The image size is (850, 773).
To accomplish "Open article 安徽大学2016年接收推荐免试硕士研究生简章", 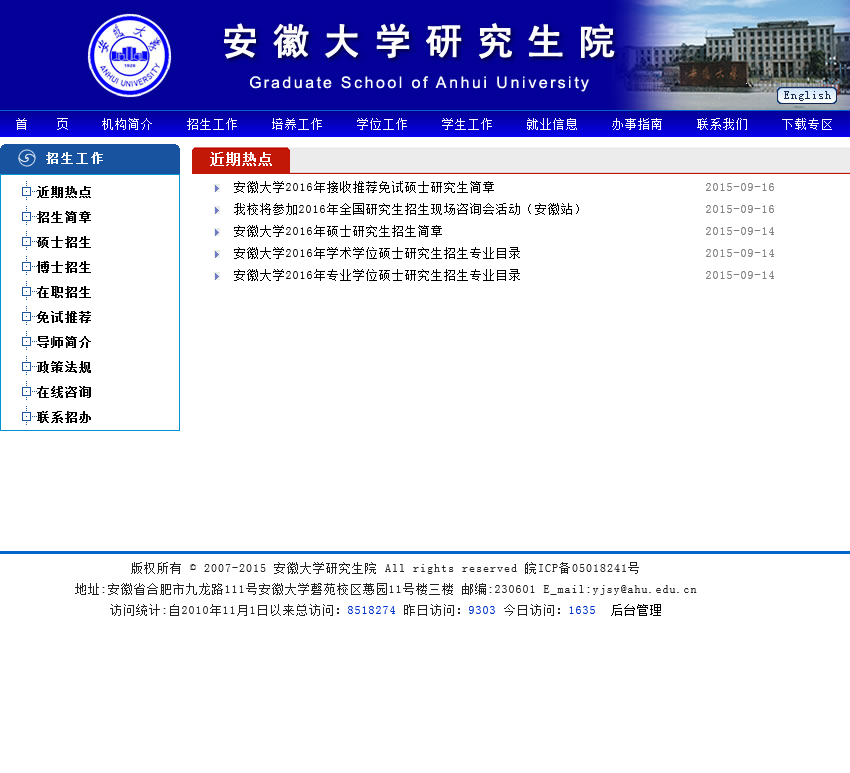I will (364, 187).
